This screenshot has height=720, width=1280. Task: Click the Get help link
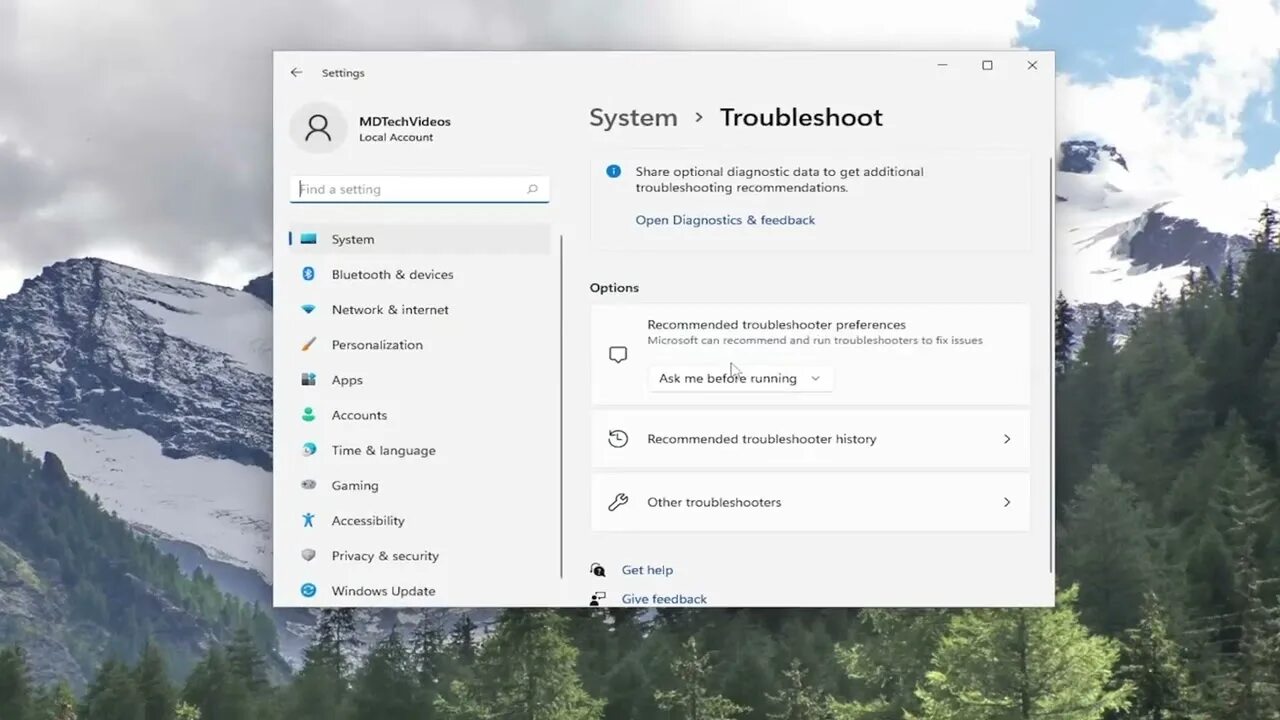pyautogui.click(x=647, y=570)
